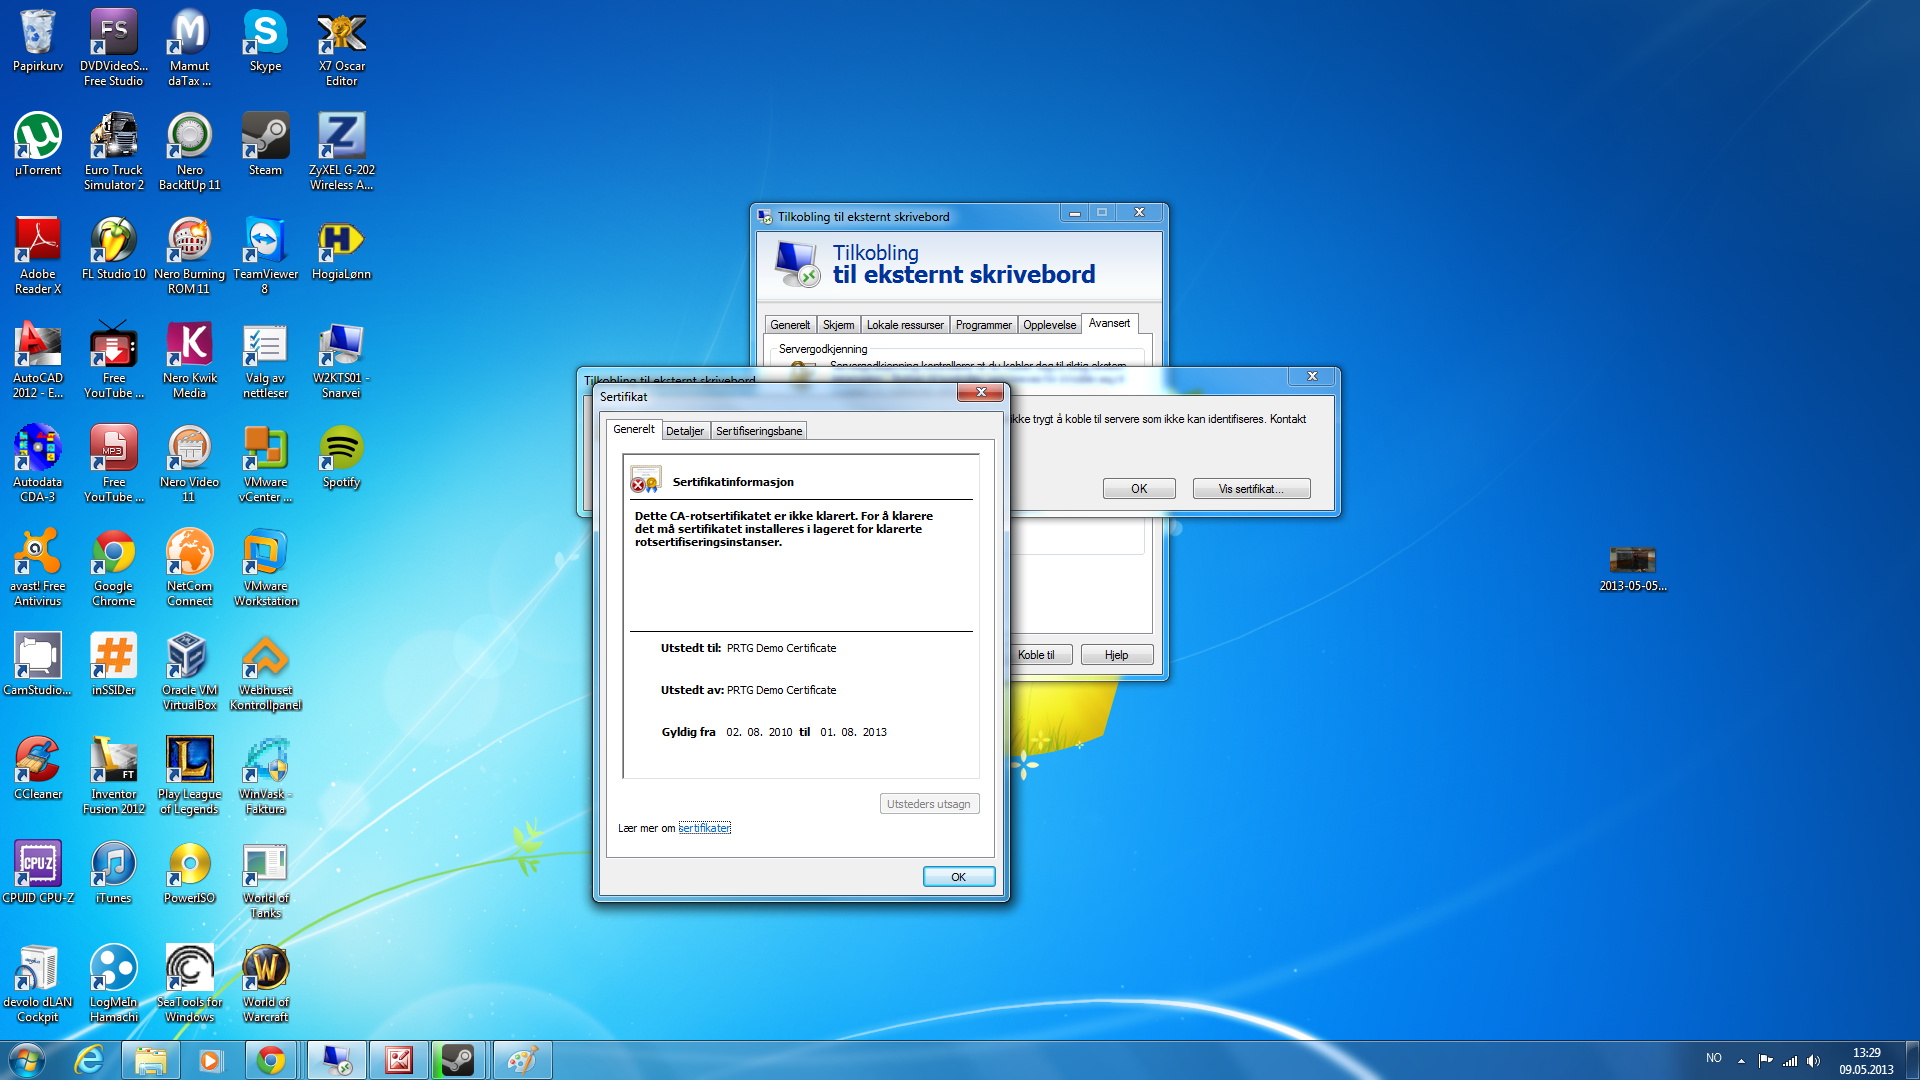
Task: Click Utsteders utsagn button
Action: pyautogui.click(x=929, y=804)
